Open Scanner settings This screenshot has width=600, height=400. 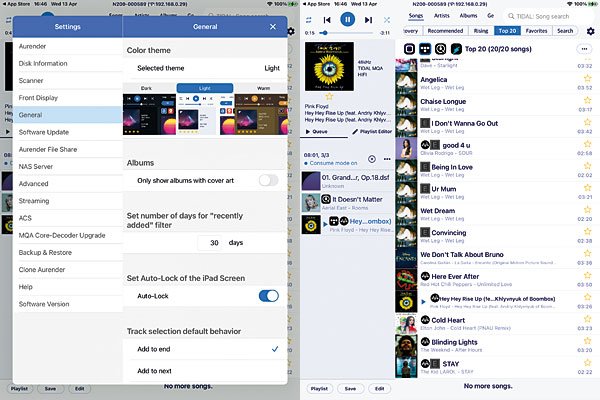coord(68,81)
